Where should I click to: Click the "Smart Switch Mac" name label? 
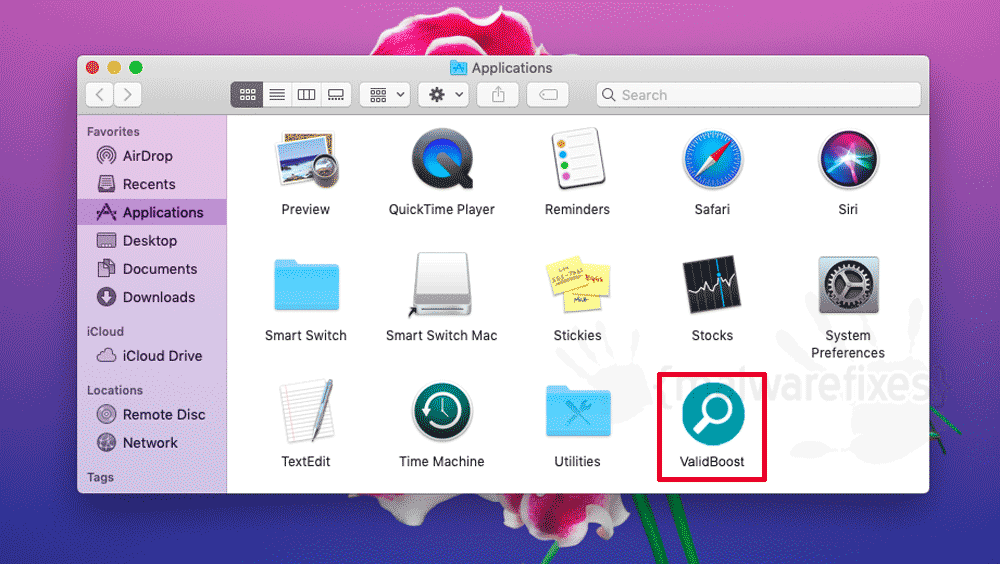441,336
